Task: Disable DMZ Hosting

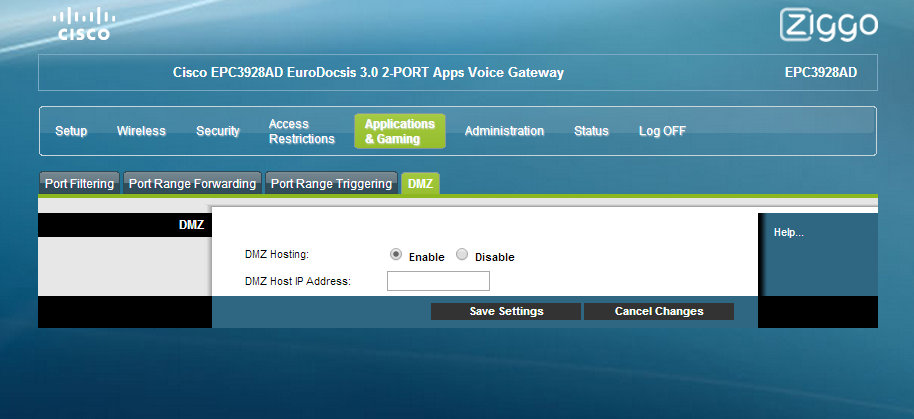Action: pyautogui.click(x=462, y=255)
